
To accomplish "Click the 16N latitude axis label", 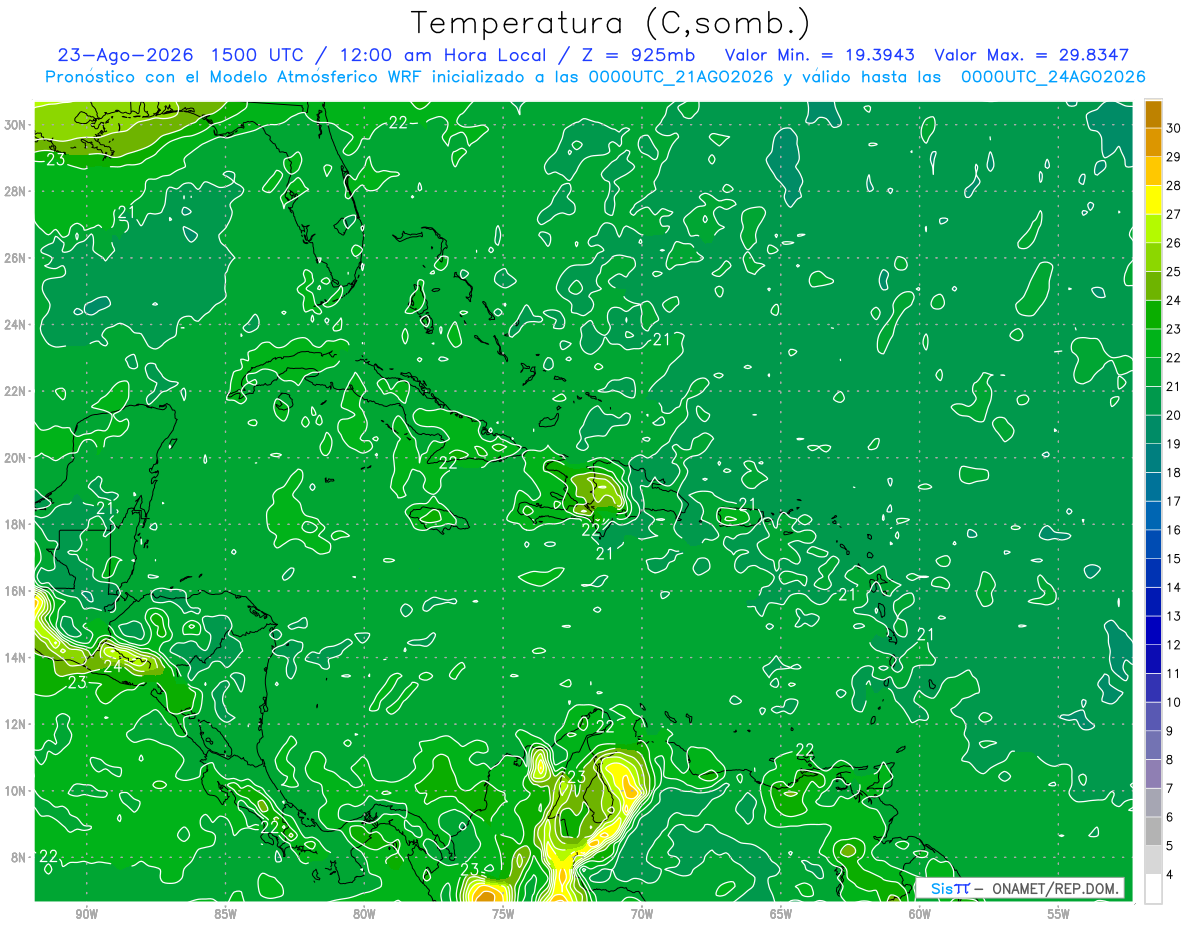I will point(16,591).
